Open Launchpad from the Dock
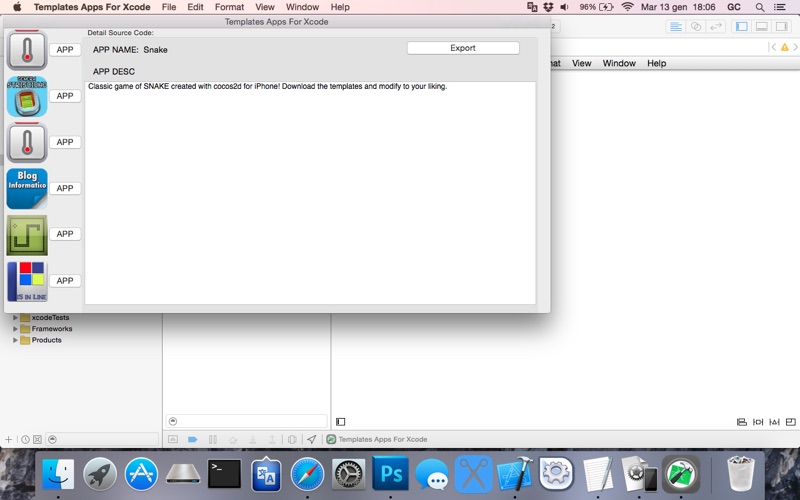 tap(99, 474)
